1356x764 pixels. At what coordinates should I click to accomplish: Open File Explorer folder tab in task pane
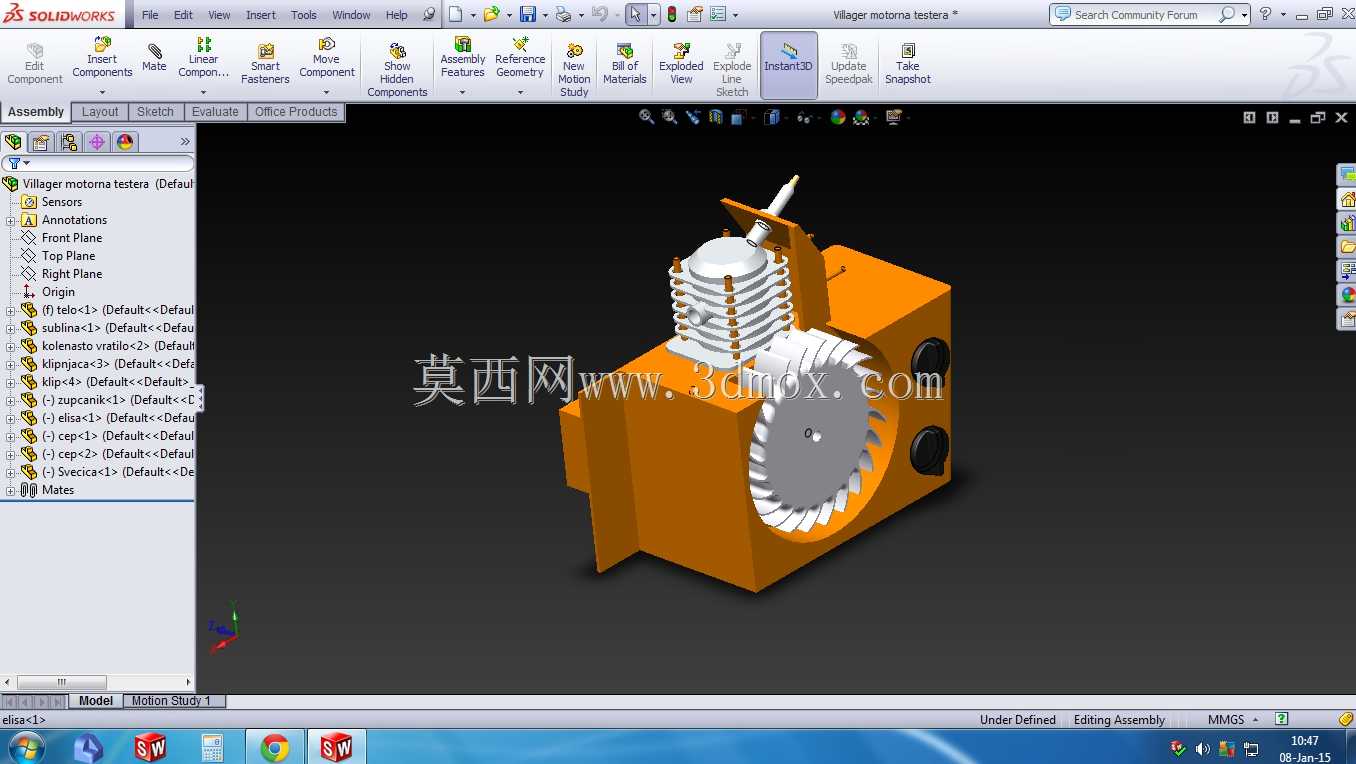point(1347,247)
